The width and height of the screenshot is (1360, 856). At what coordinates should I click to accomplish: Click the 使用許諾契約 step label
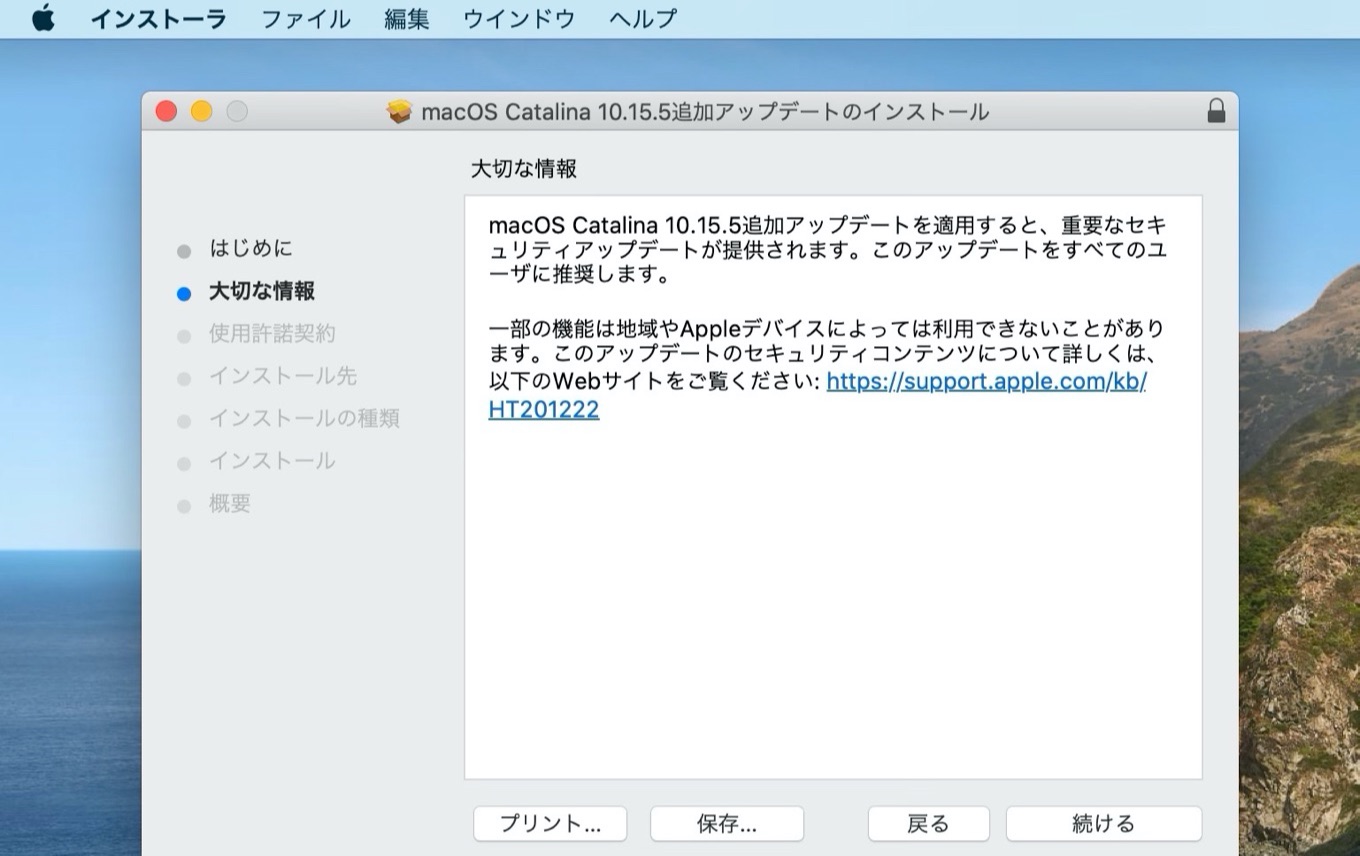[272, 333]
